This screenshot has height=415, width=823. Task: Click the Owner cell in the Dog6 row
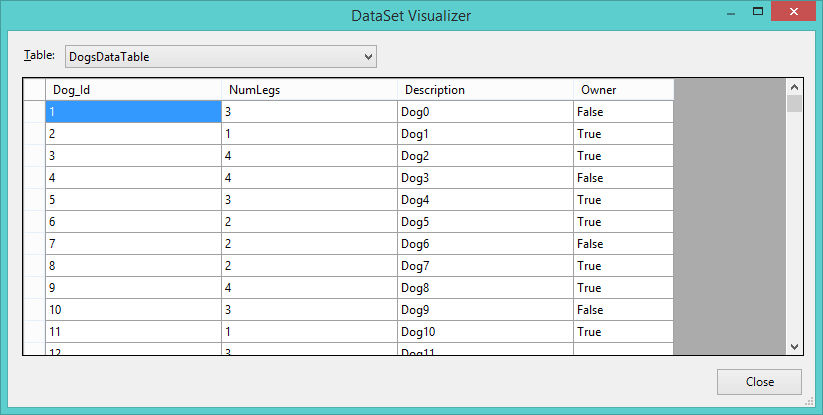[623, 244]
